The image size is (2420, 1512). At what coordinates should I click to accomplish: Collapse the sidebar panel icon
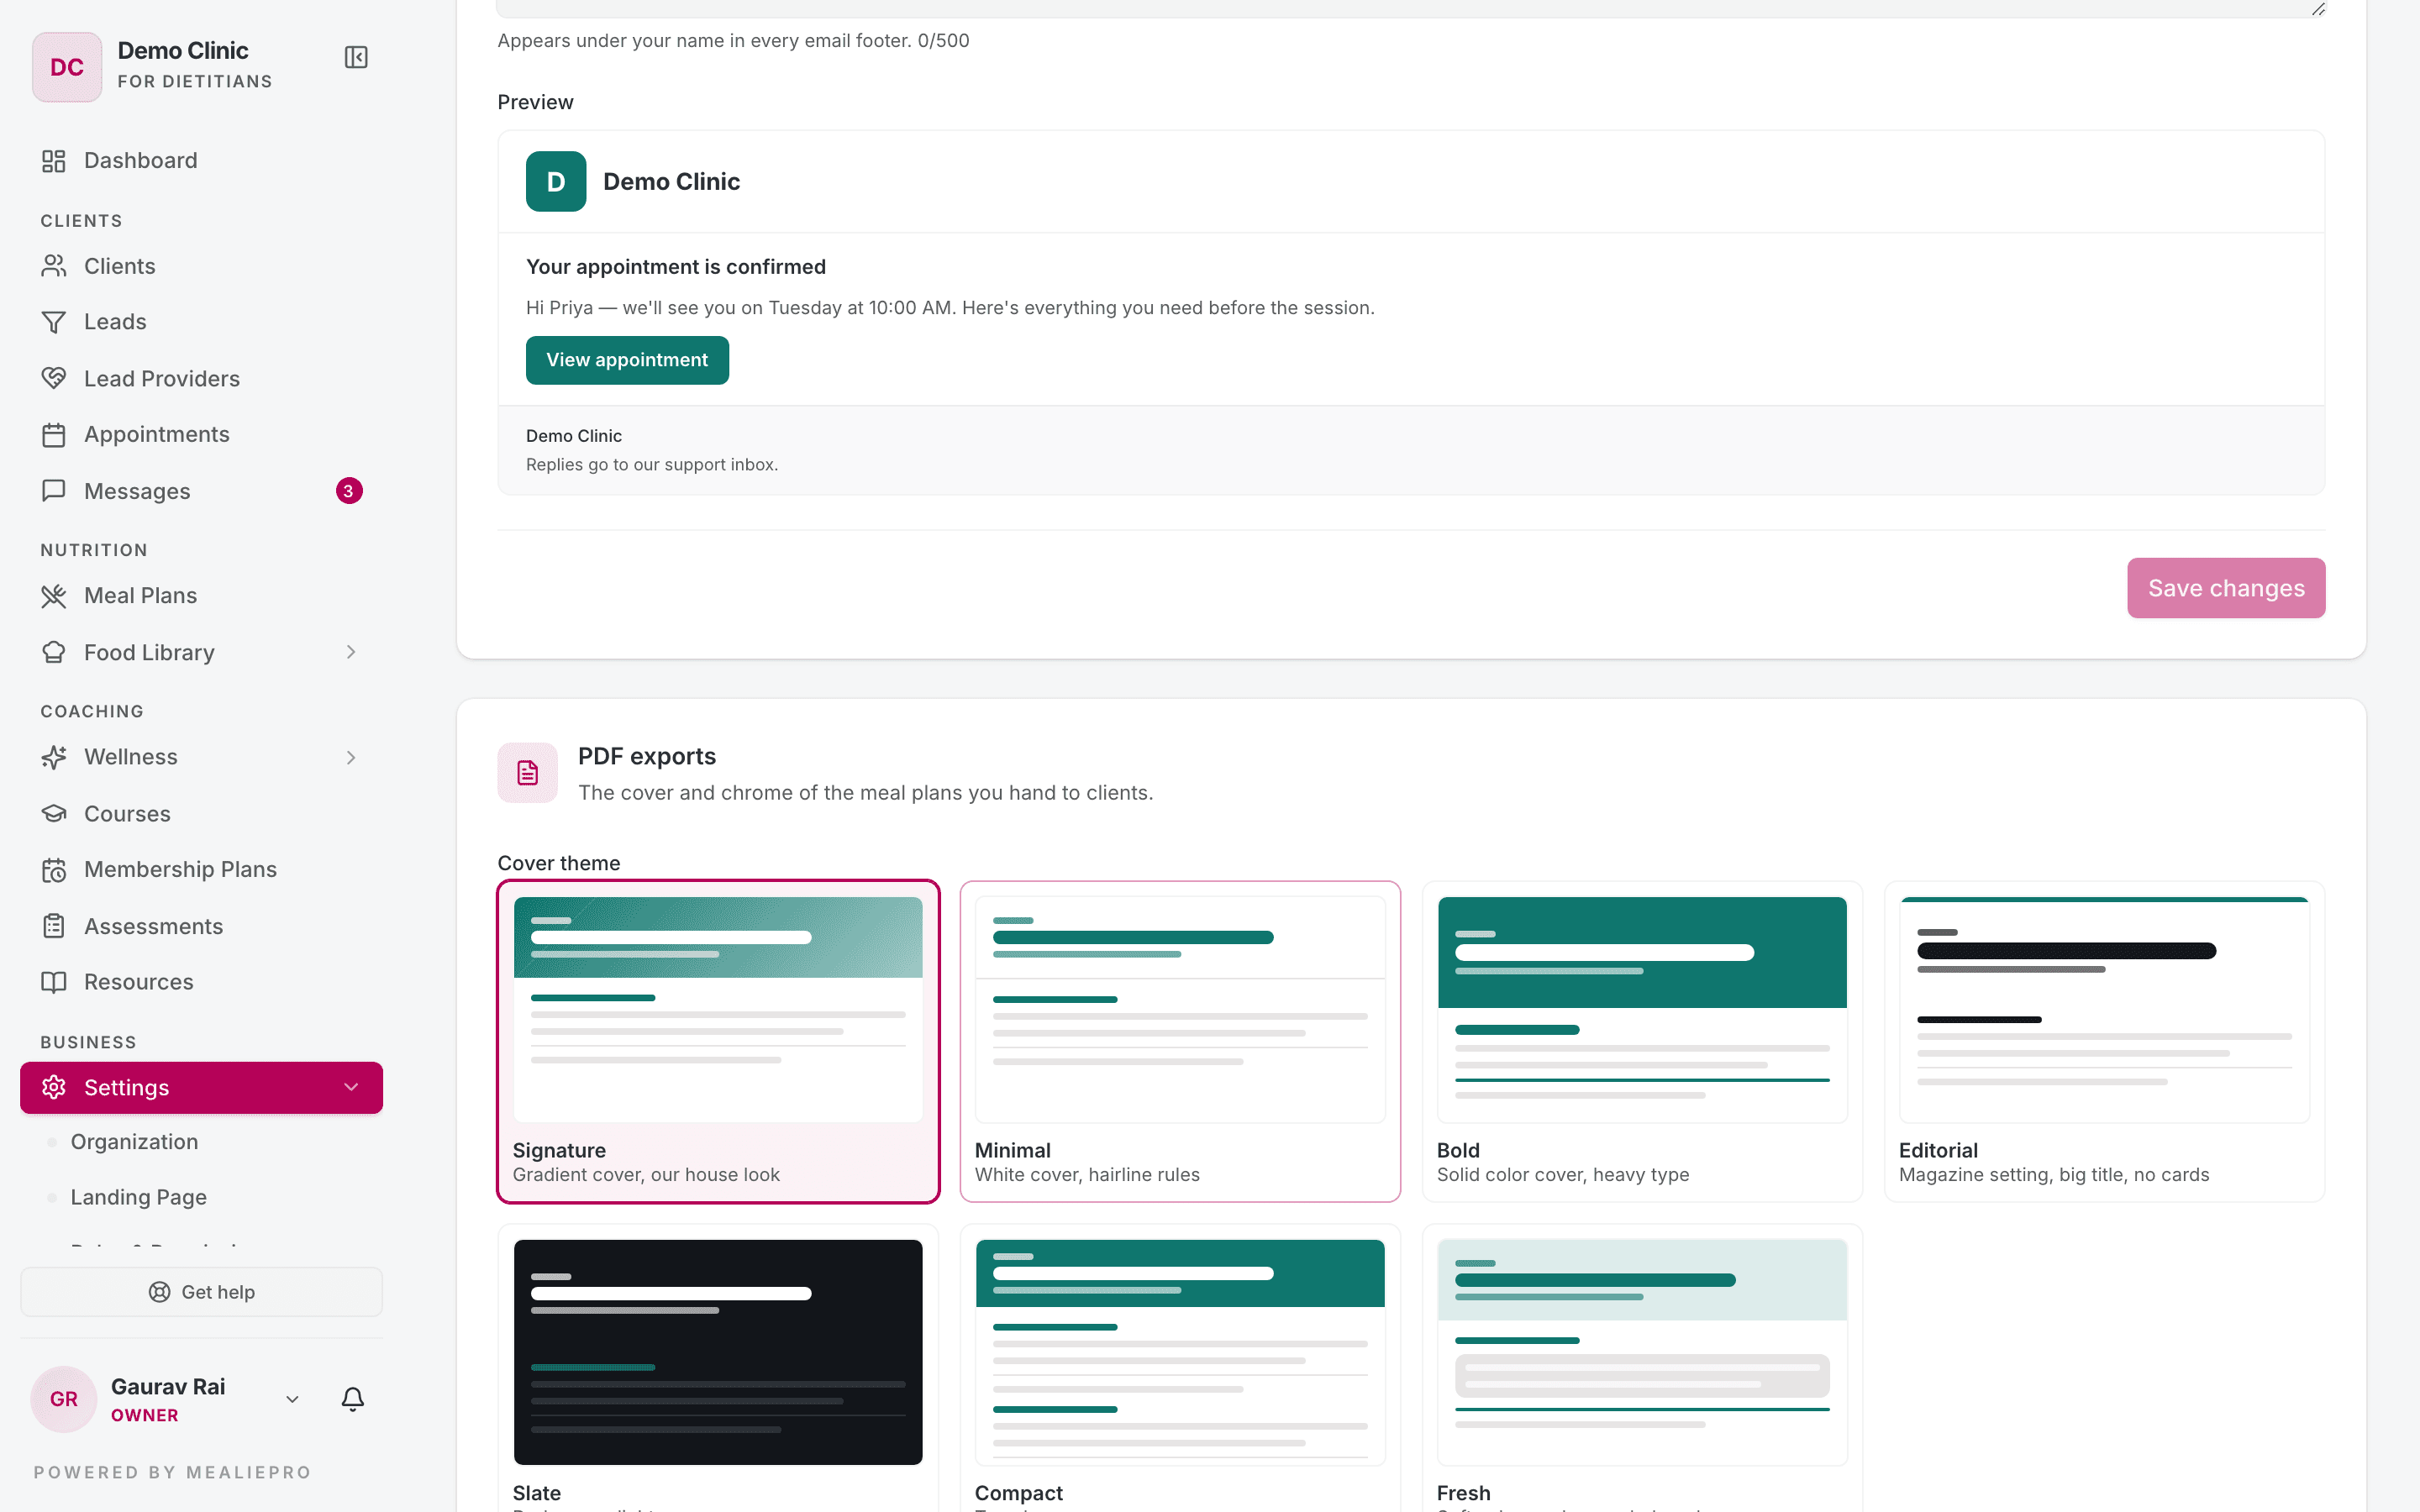coord(356,57)
